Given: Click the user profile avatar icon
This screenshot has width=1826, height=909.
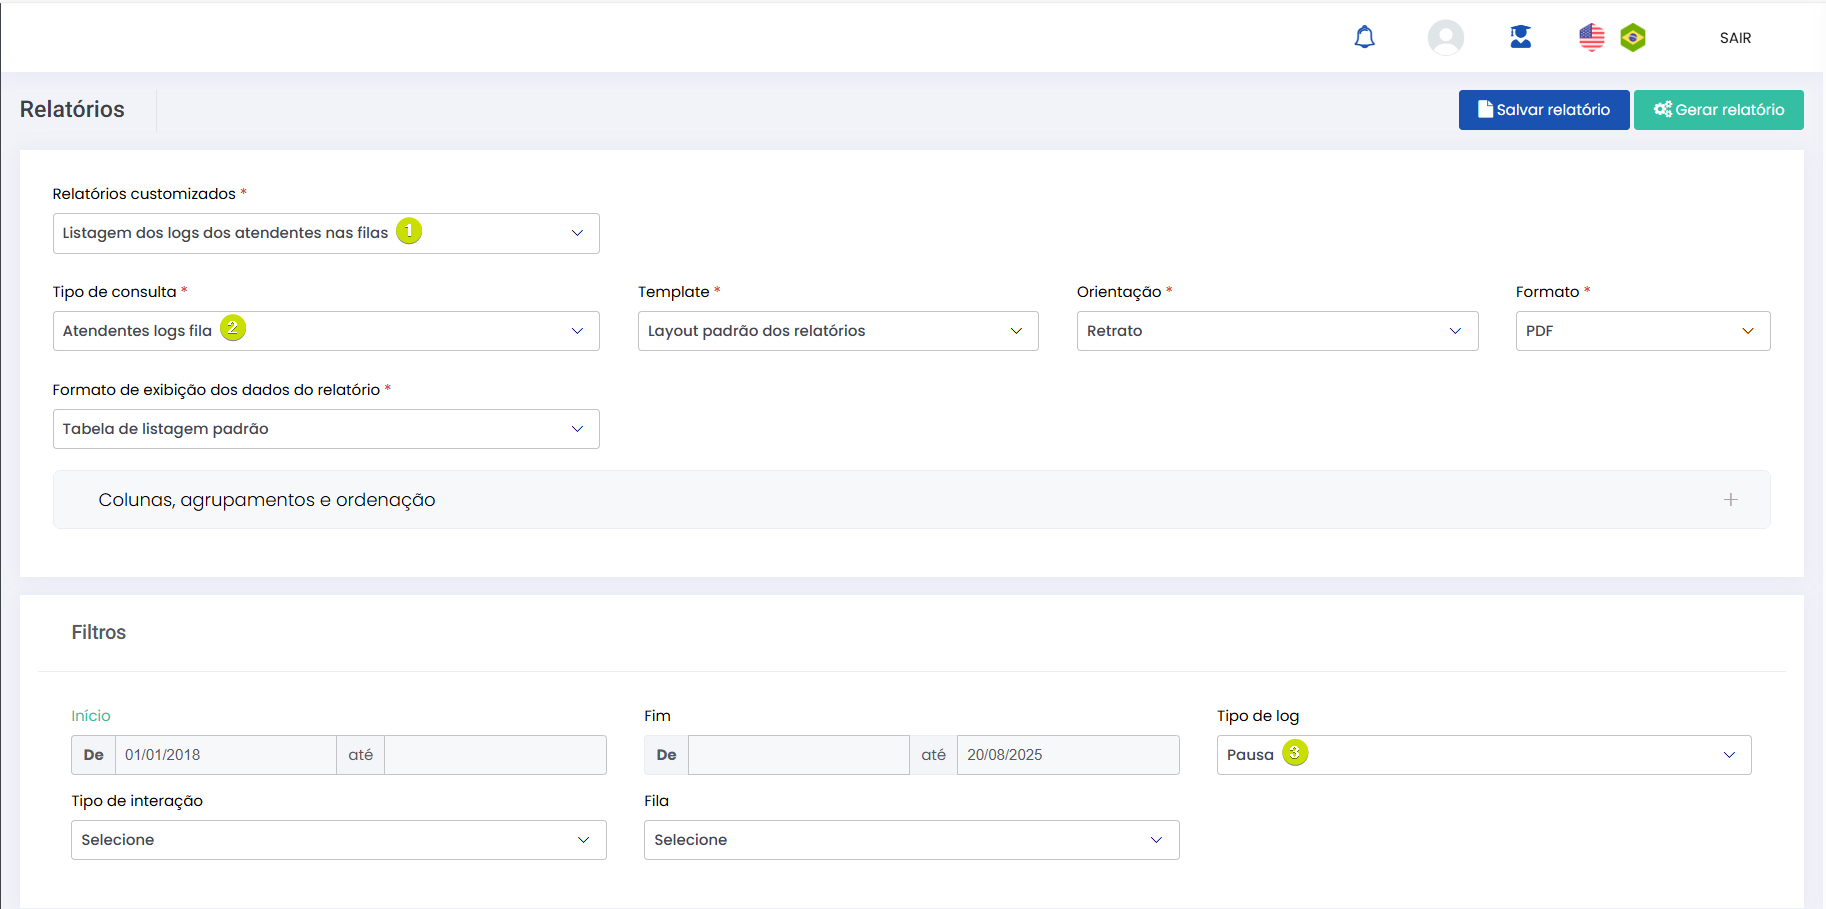Looking at the screenshot, I should (x=1445, y=38).
